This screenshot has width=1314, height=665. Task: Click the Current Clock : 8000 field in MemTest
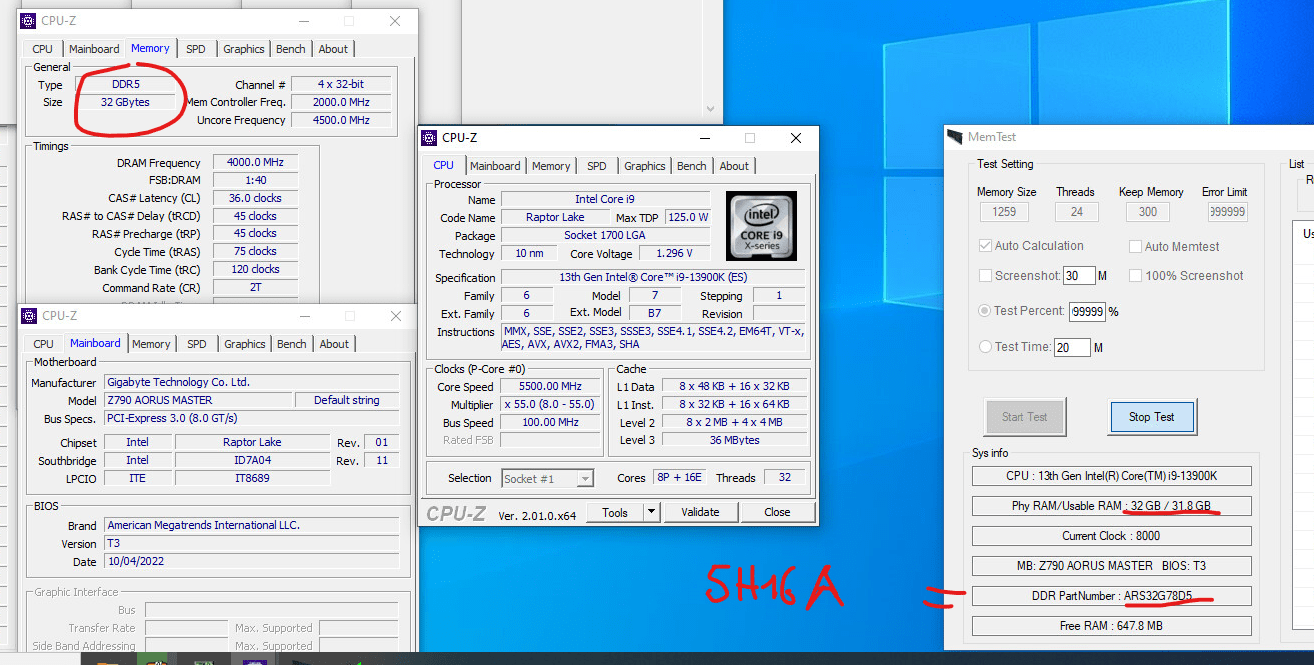tap(1111, 536)
